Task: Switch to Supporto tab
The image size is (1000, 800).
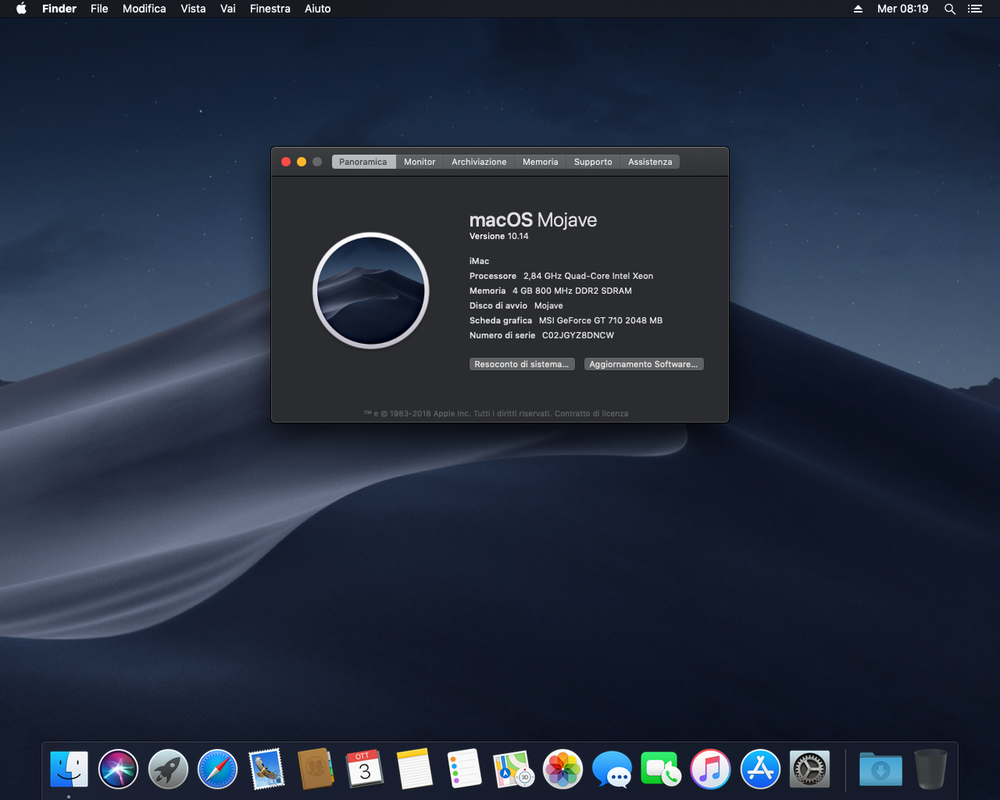Action: click(593, 161)
